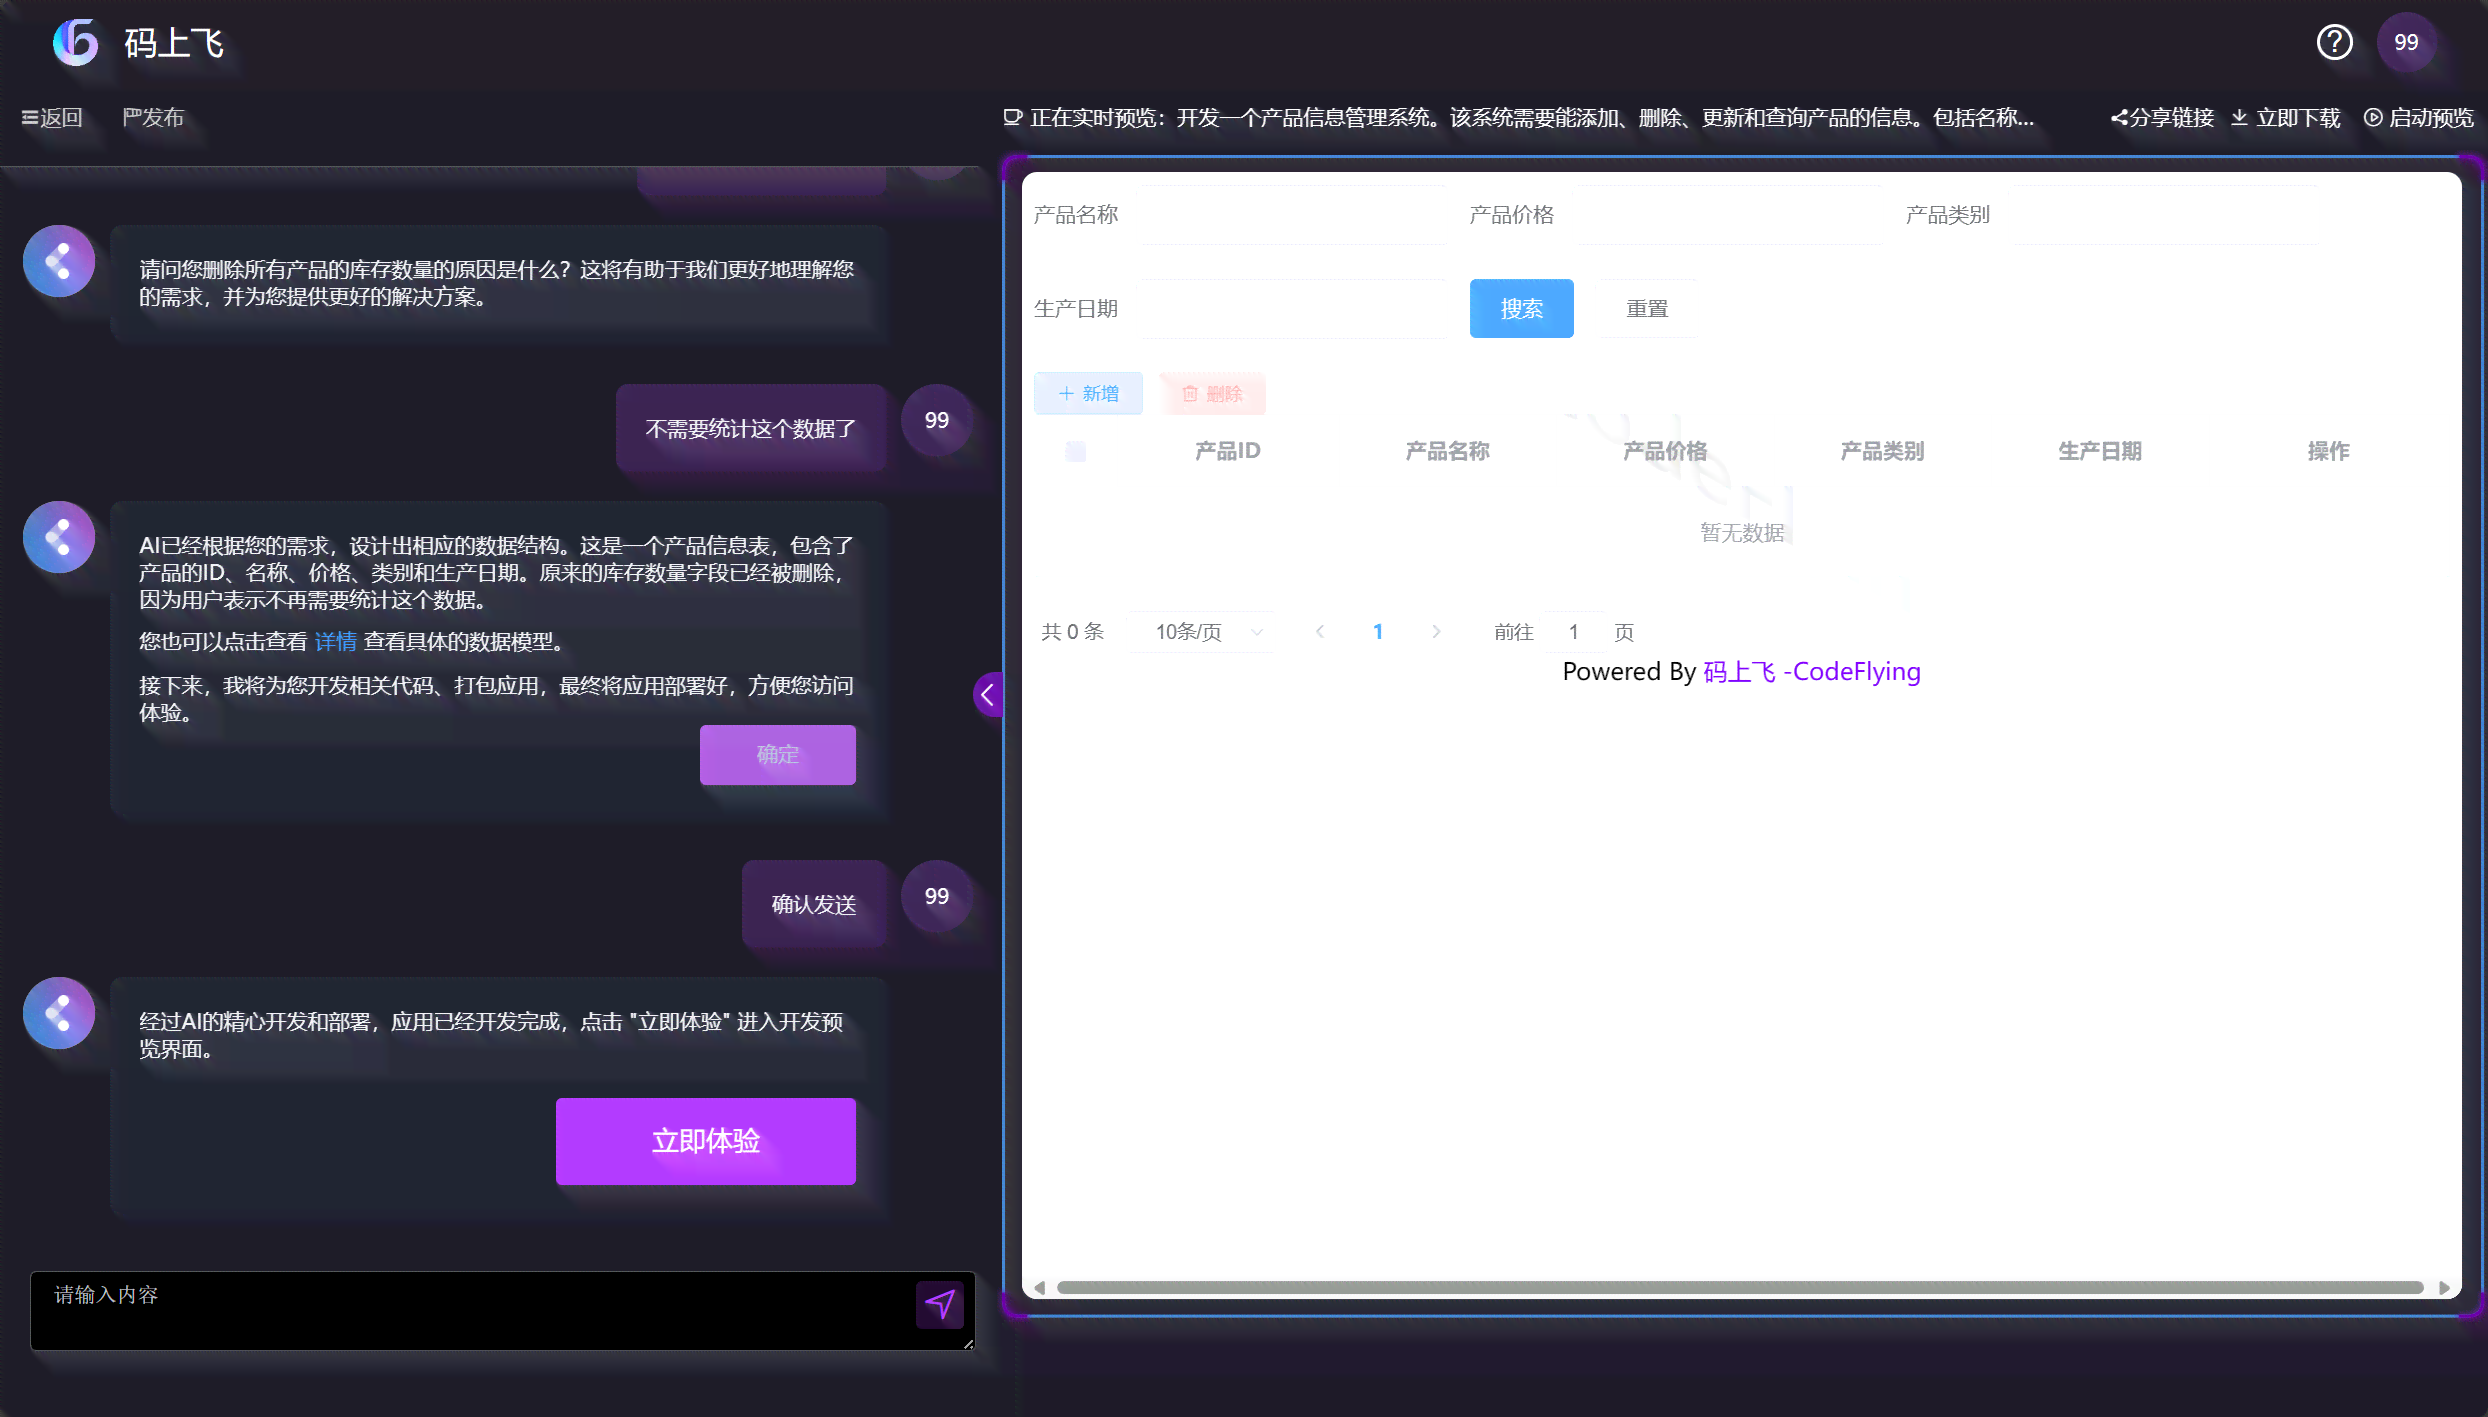The height and width of the screenshot is (1417, 2488).
Task: Click AI avatar beside 数据结构 message
Action: [59, 537]
